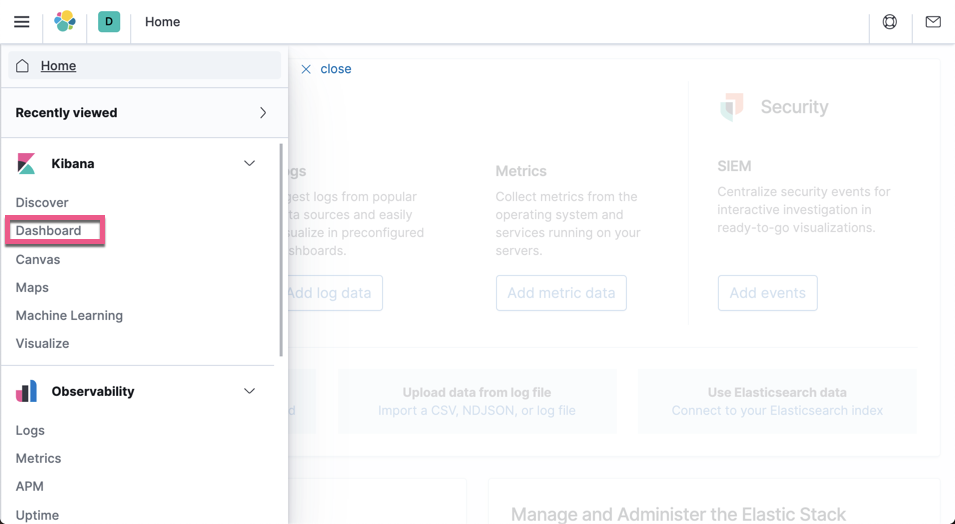Click the Home breadcrumb in header

click(163, 22)
